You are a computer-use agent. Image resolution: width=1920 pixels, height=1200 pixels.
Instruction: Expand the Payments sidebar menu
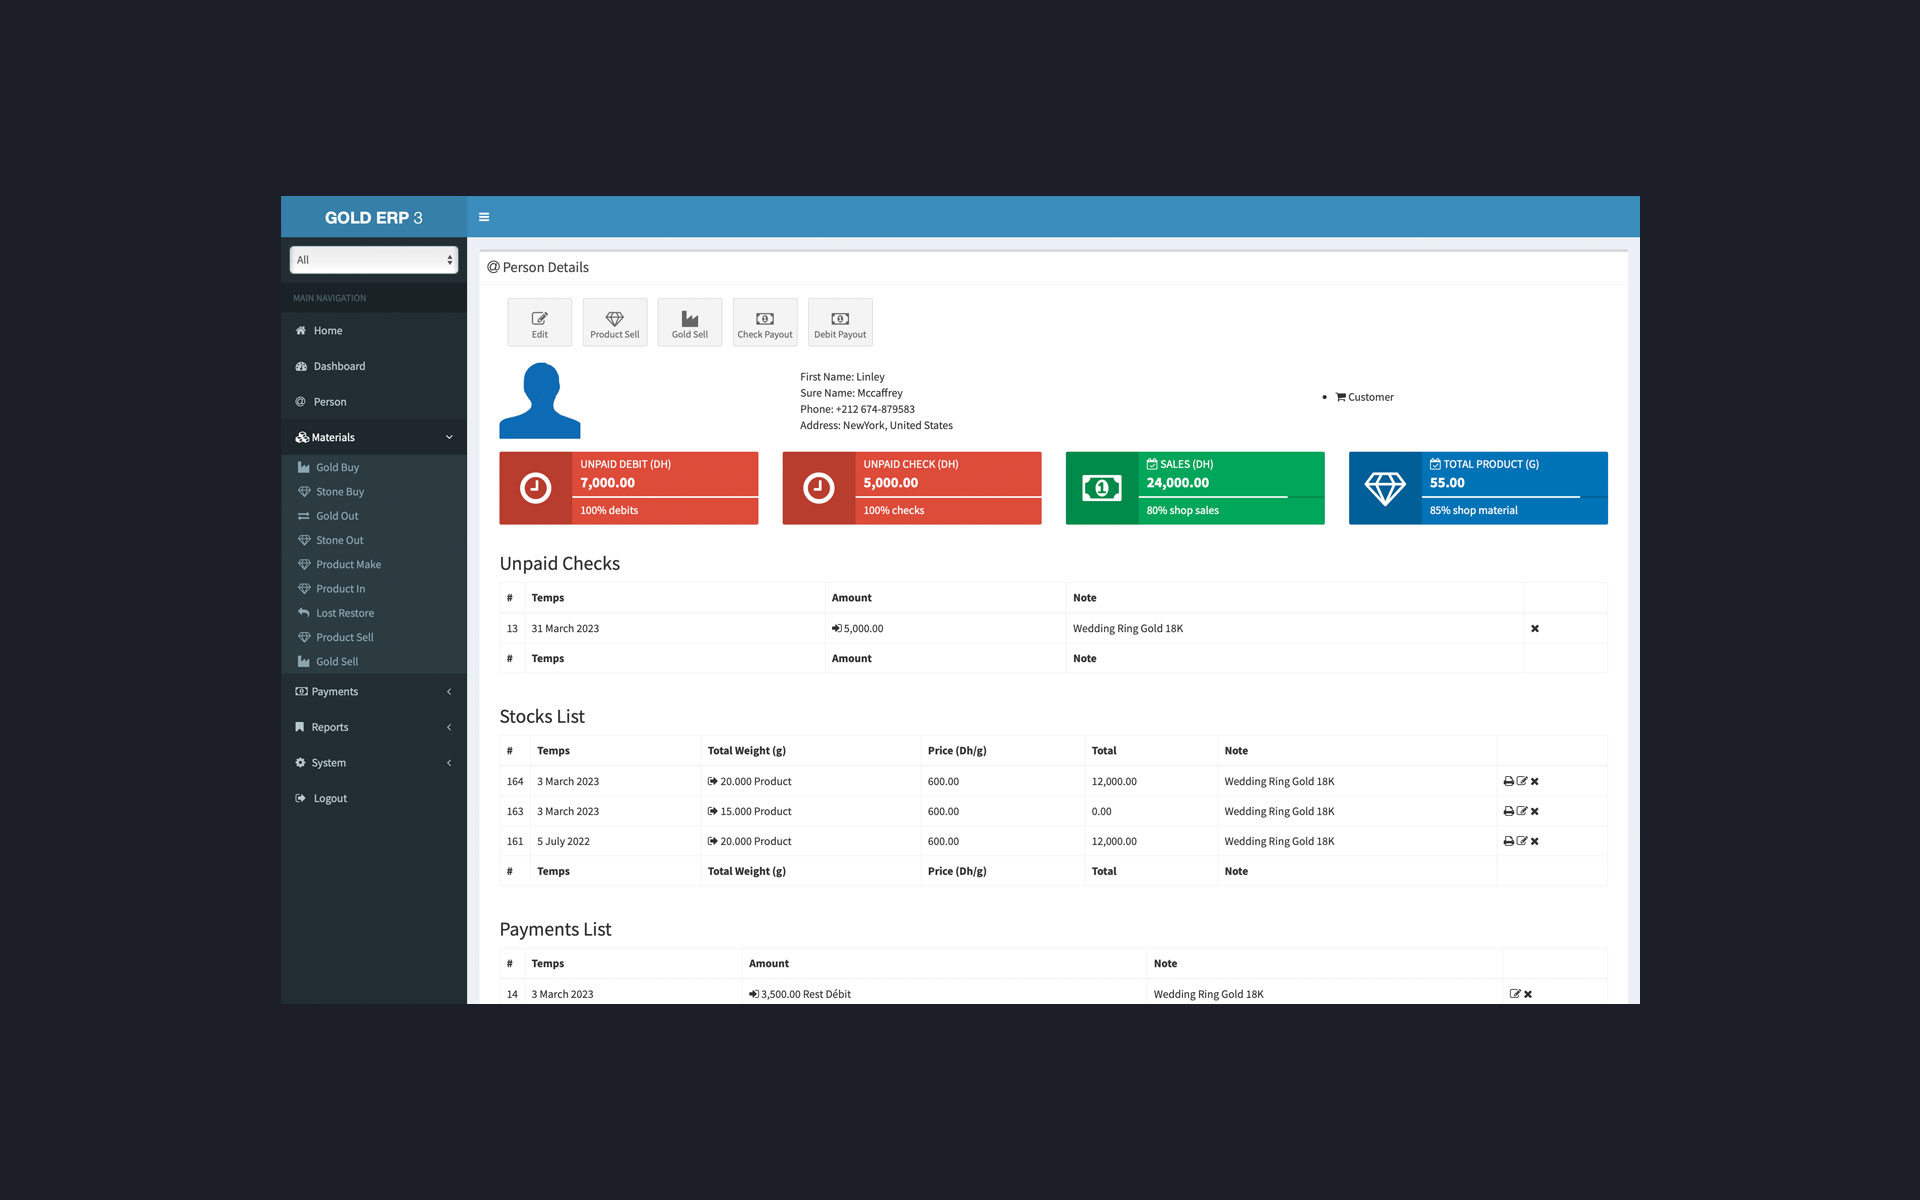coord(373,692)
